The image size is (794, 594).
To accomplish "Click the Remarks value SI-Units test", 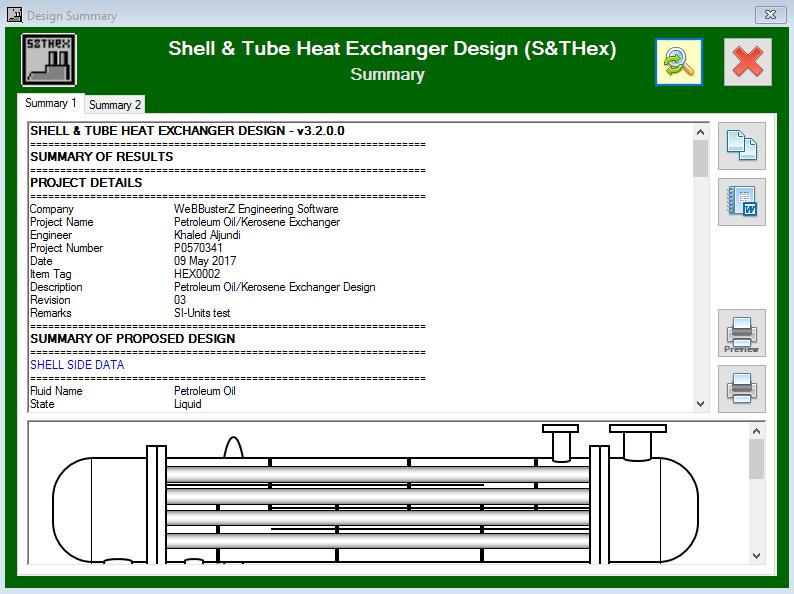I will pyautogui.click(x=202, y=313).
